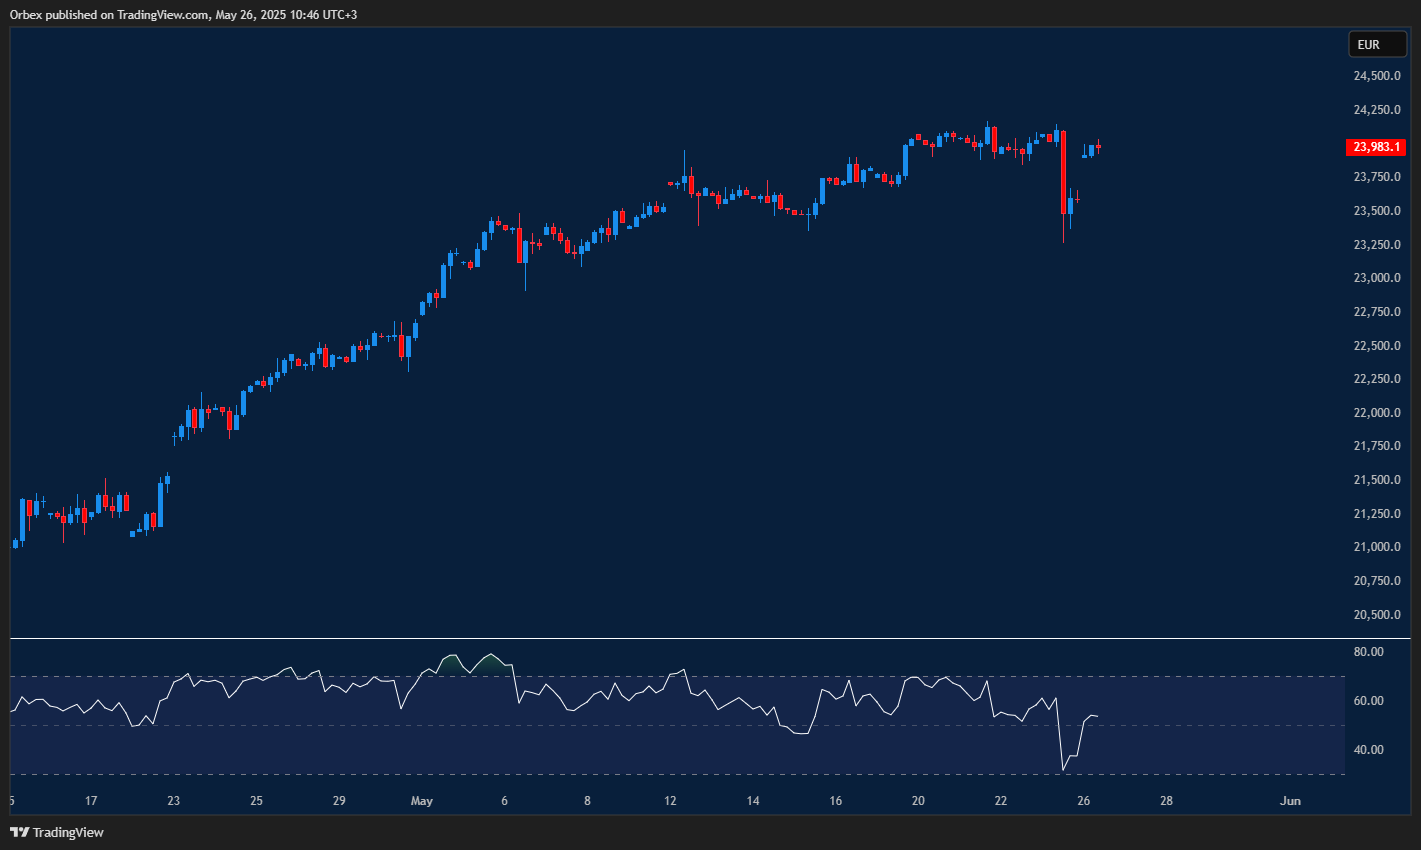Select the tall blue spike candle near May 12
The image size is (1421, 850).
685,180
